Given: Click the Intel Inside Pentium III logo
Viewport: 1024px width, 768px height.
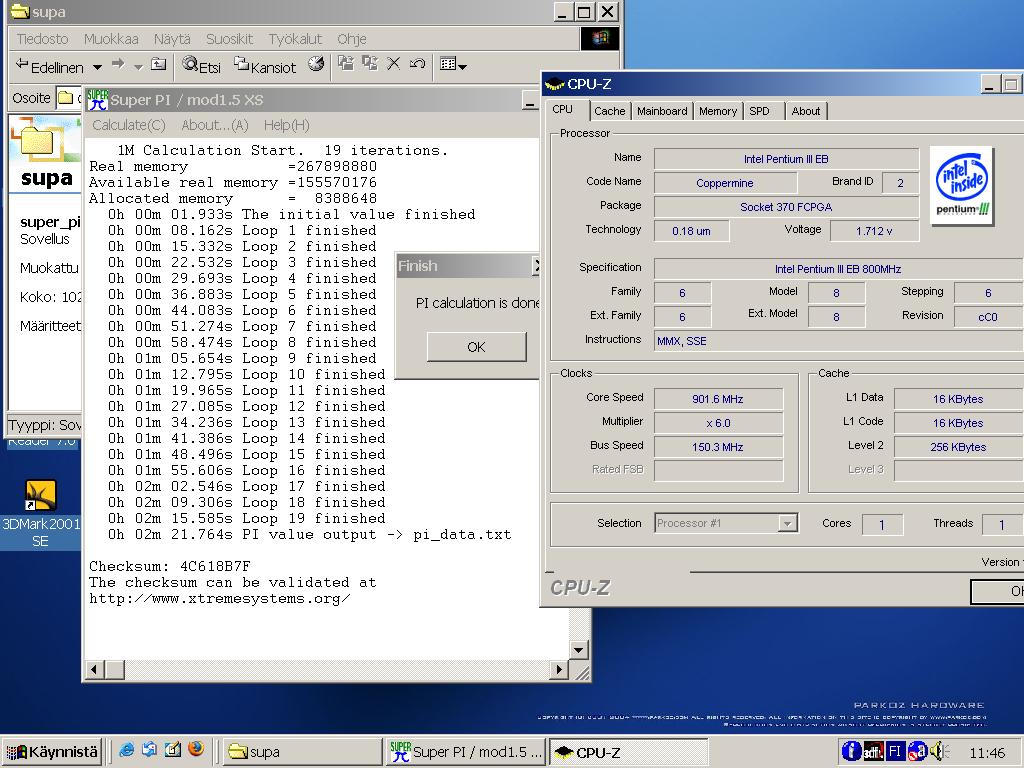Looking at the screenshot, I should coord(962,185).
